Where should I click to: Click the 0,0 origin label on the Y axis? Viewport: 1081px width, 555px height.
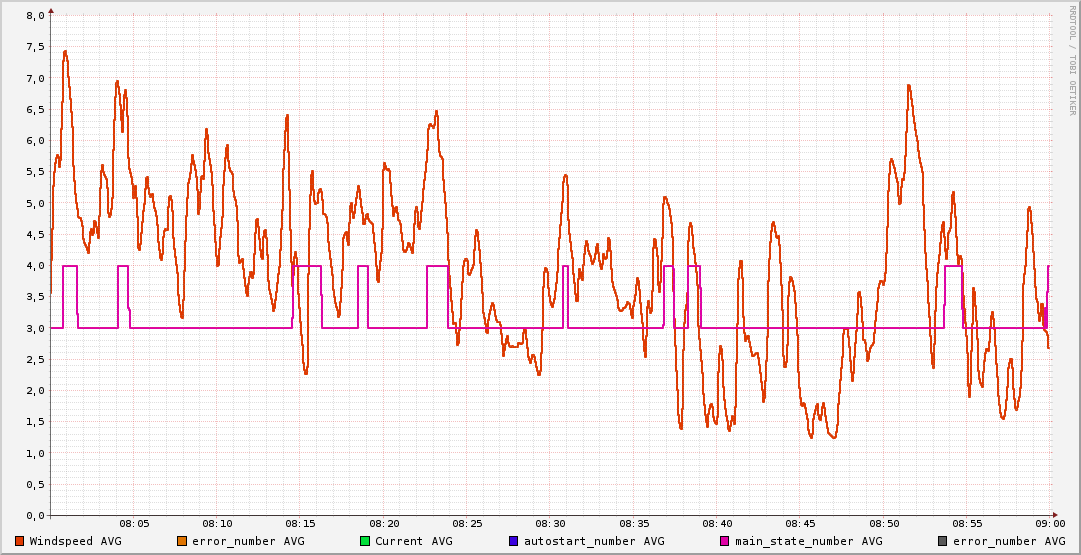tap(34, 515)
